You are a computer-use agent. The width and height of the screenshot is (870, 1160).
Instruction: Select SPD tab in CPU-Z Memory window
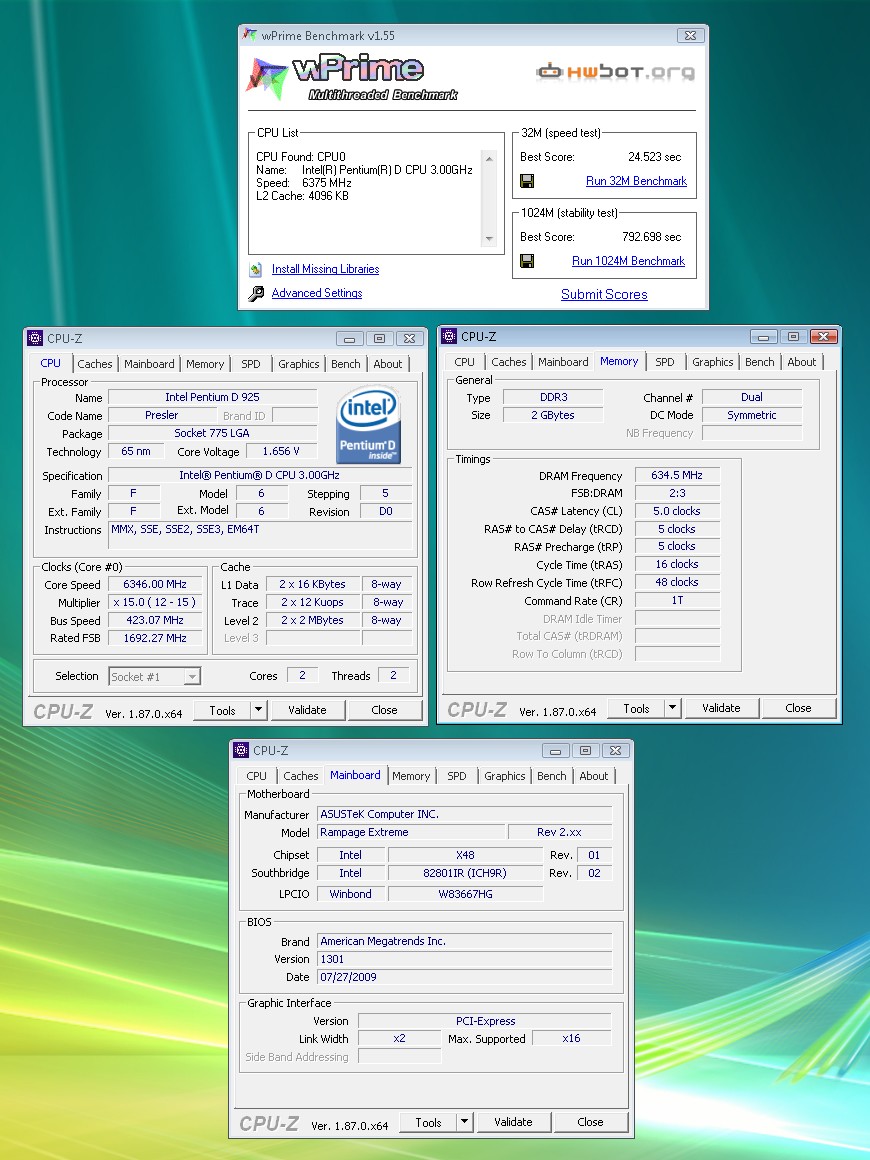(x=665, y=362)
